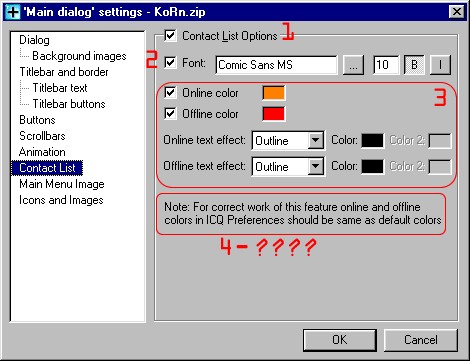Select Dialog in the settings tree
This screenshot has height=361, width=470.
point(34,40)
